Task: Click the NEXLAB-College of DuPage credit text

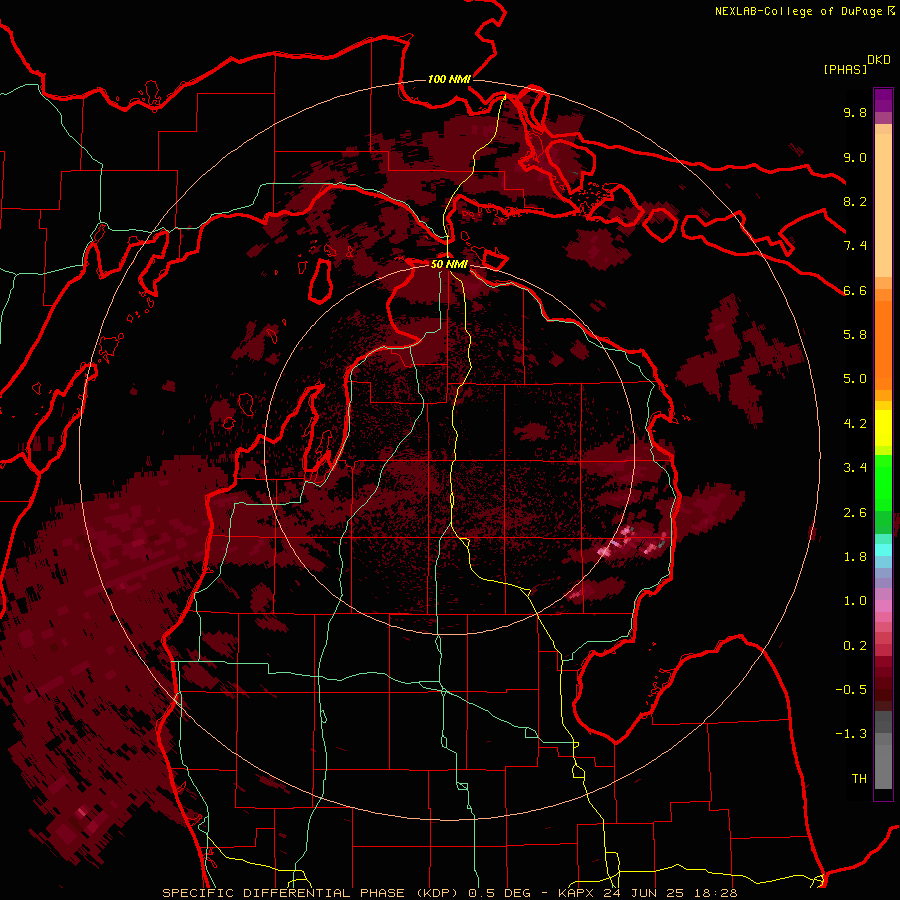Action: point(804,11)
